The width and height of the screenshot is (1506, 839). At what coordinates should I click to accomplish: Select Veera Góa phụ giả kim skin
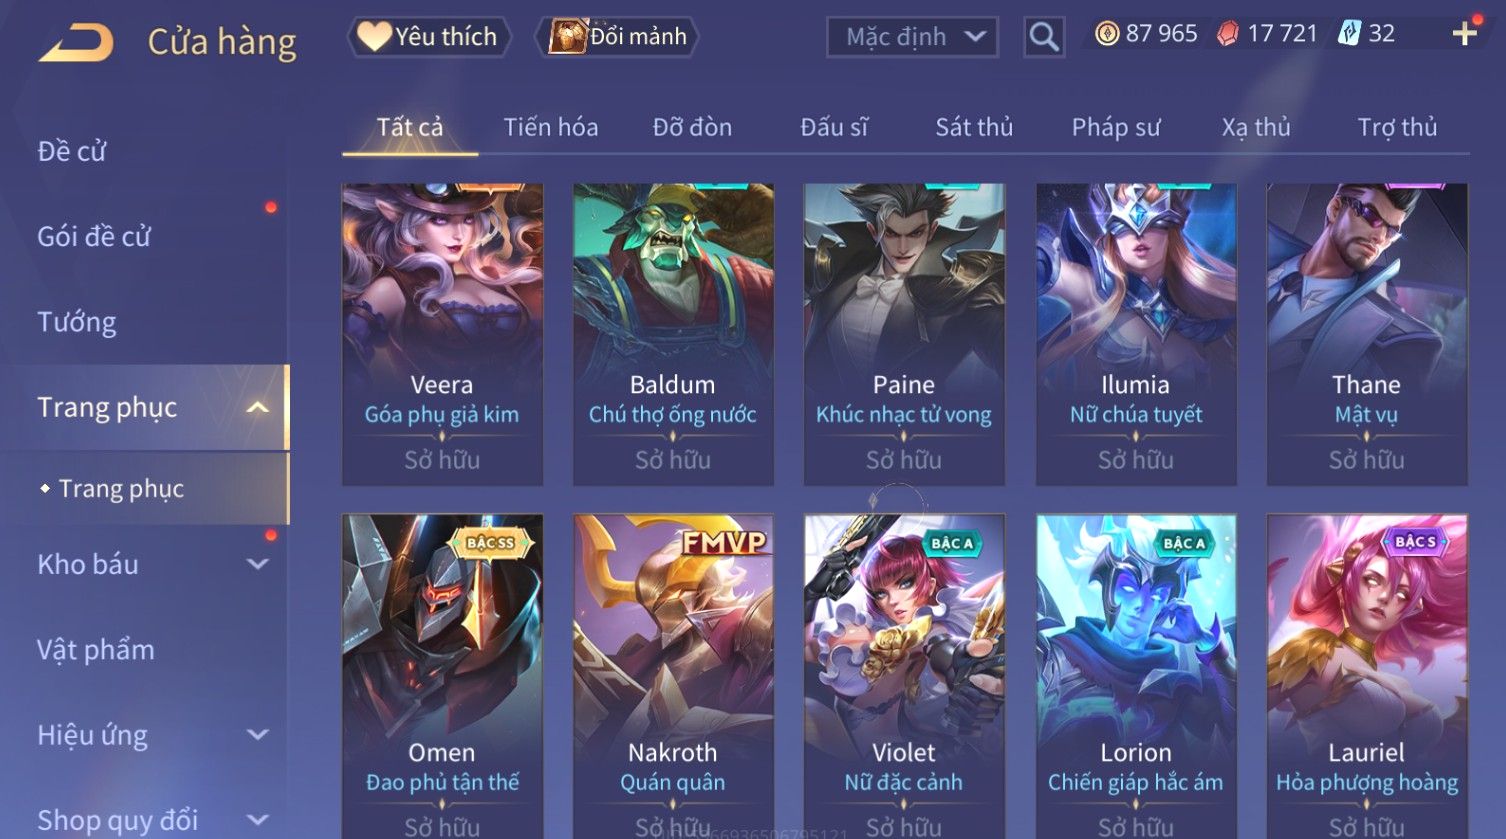pyautogui.click(x=442, y=334)
